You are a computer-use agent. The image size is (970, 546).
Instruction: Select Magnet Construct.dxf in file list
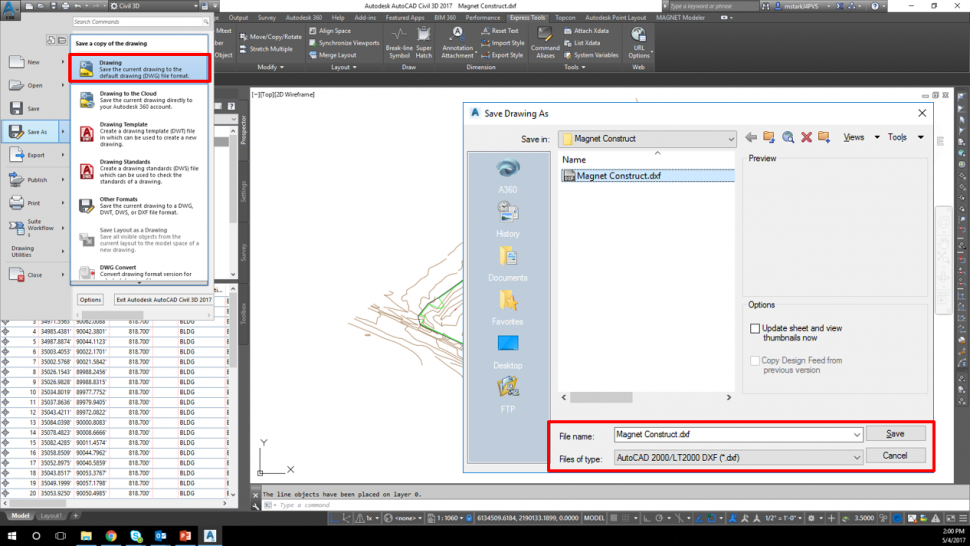click(647, 176)
